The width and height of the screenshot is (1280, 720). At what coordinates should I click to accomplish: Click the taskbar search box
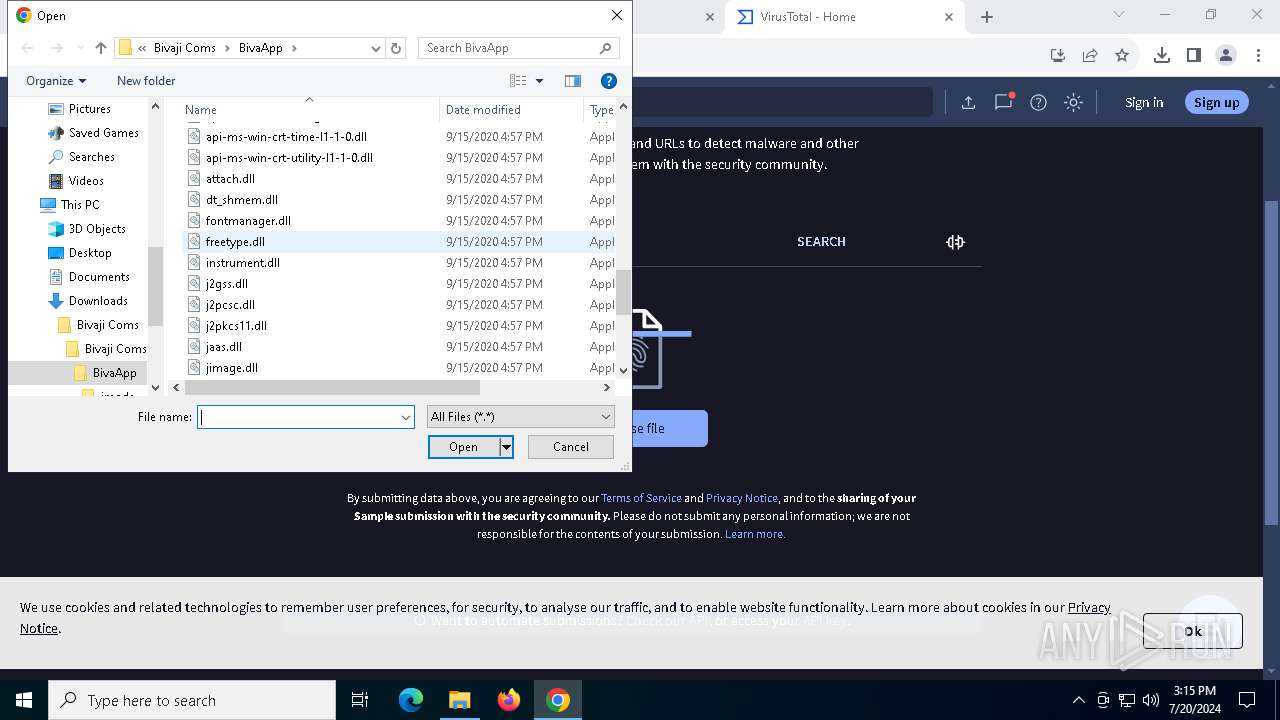(192, 700)
